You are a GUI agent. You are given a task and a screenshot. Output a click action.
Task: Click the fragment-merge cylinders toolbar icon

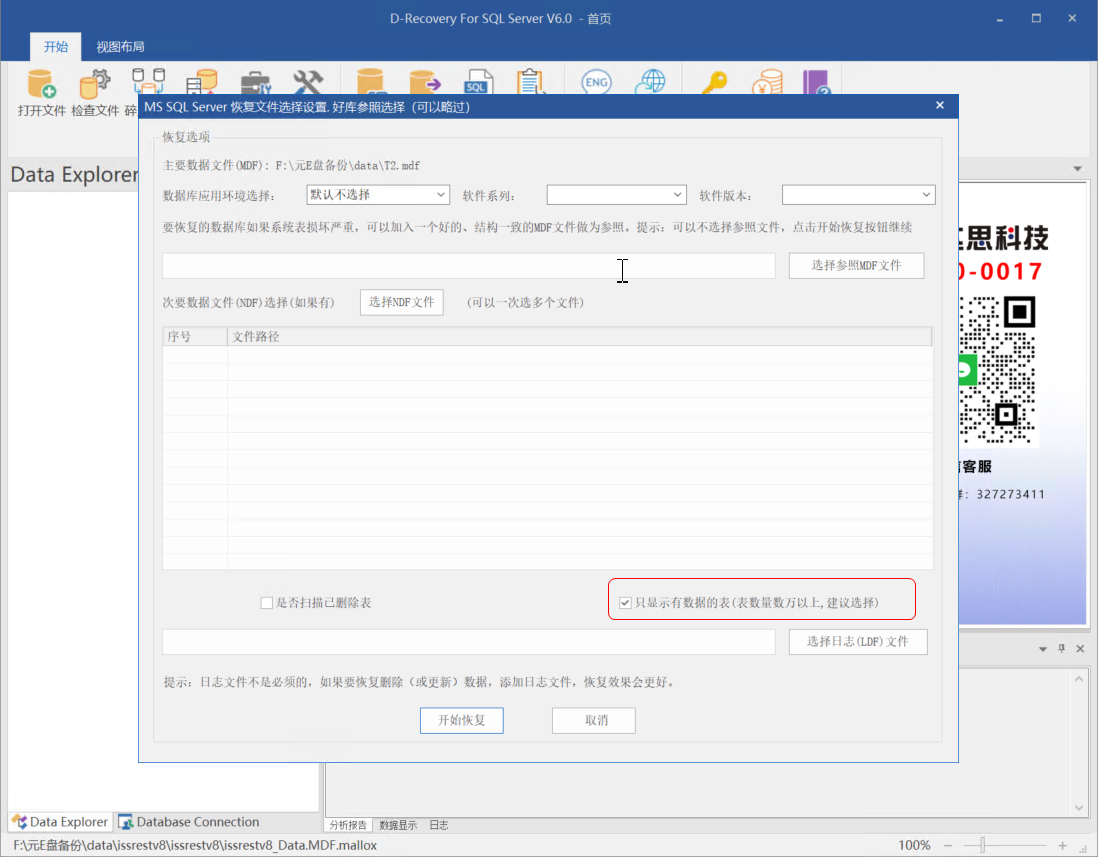[x=148, y=81]
